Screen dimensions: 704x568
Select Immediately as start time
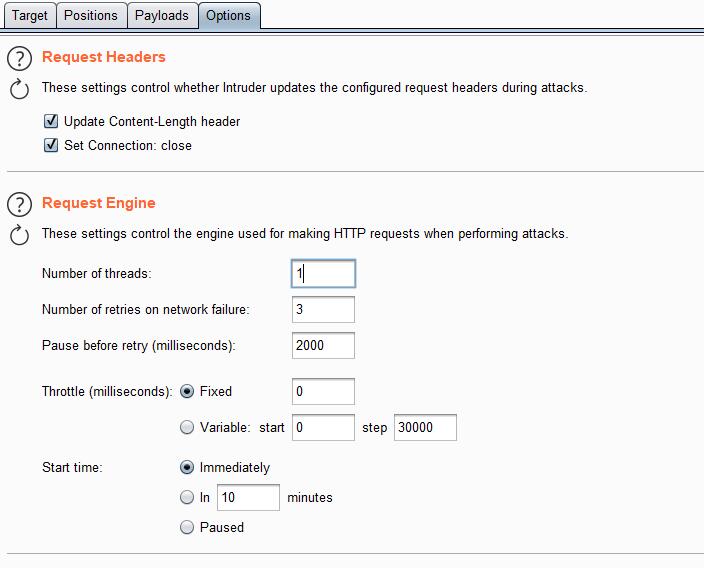(187, 468)
